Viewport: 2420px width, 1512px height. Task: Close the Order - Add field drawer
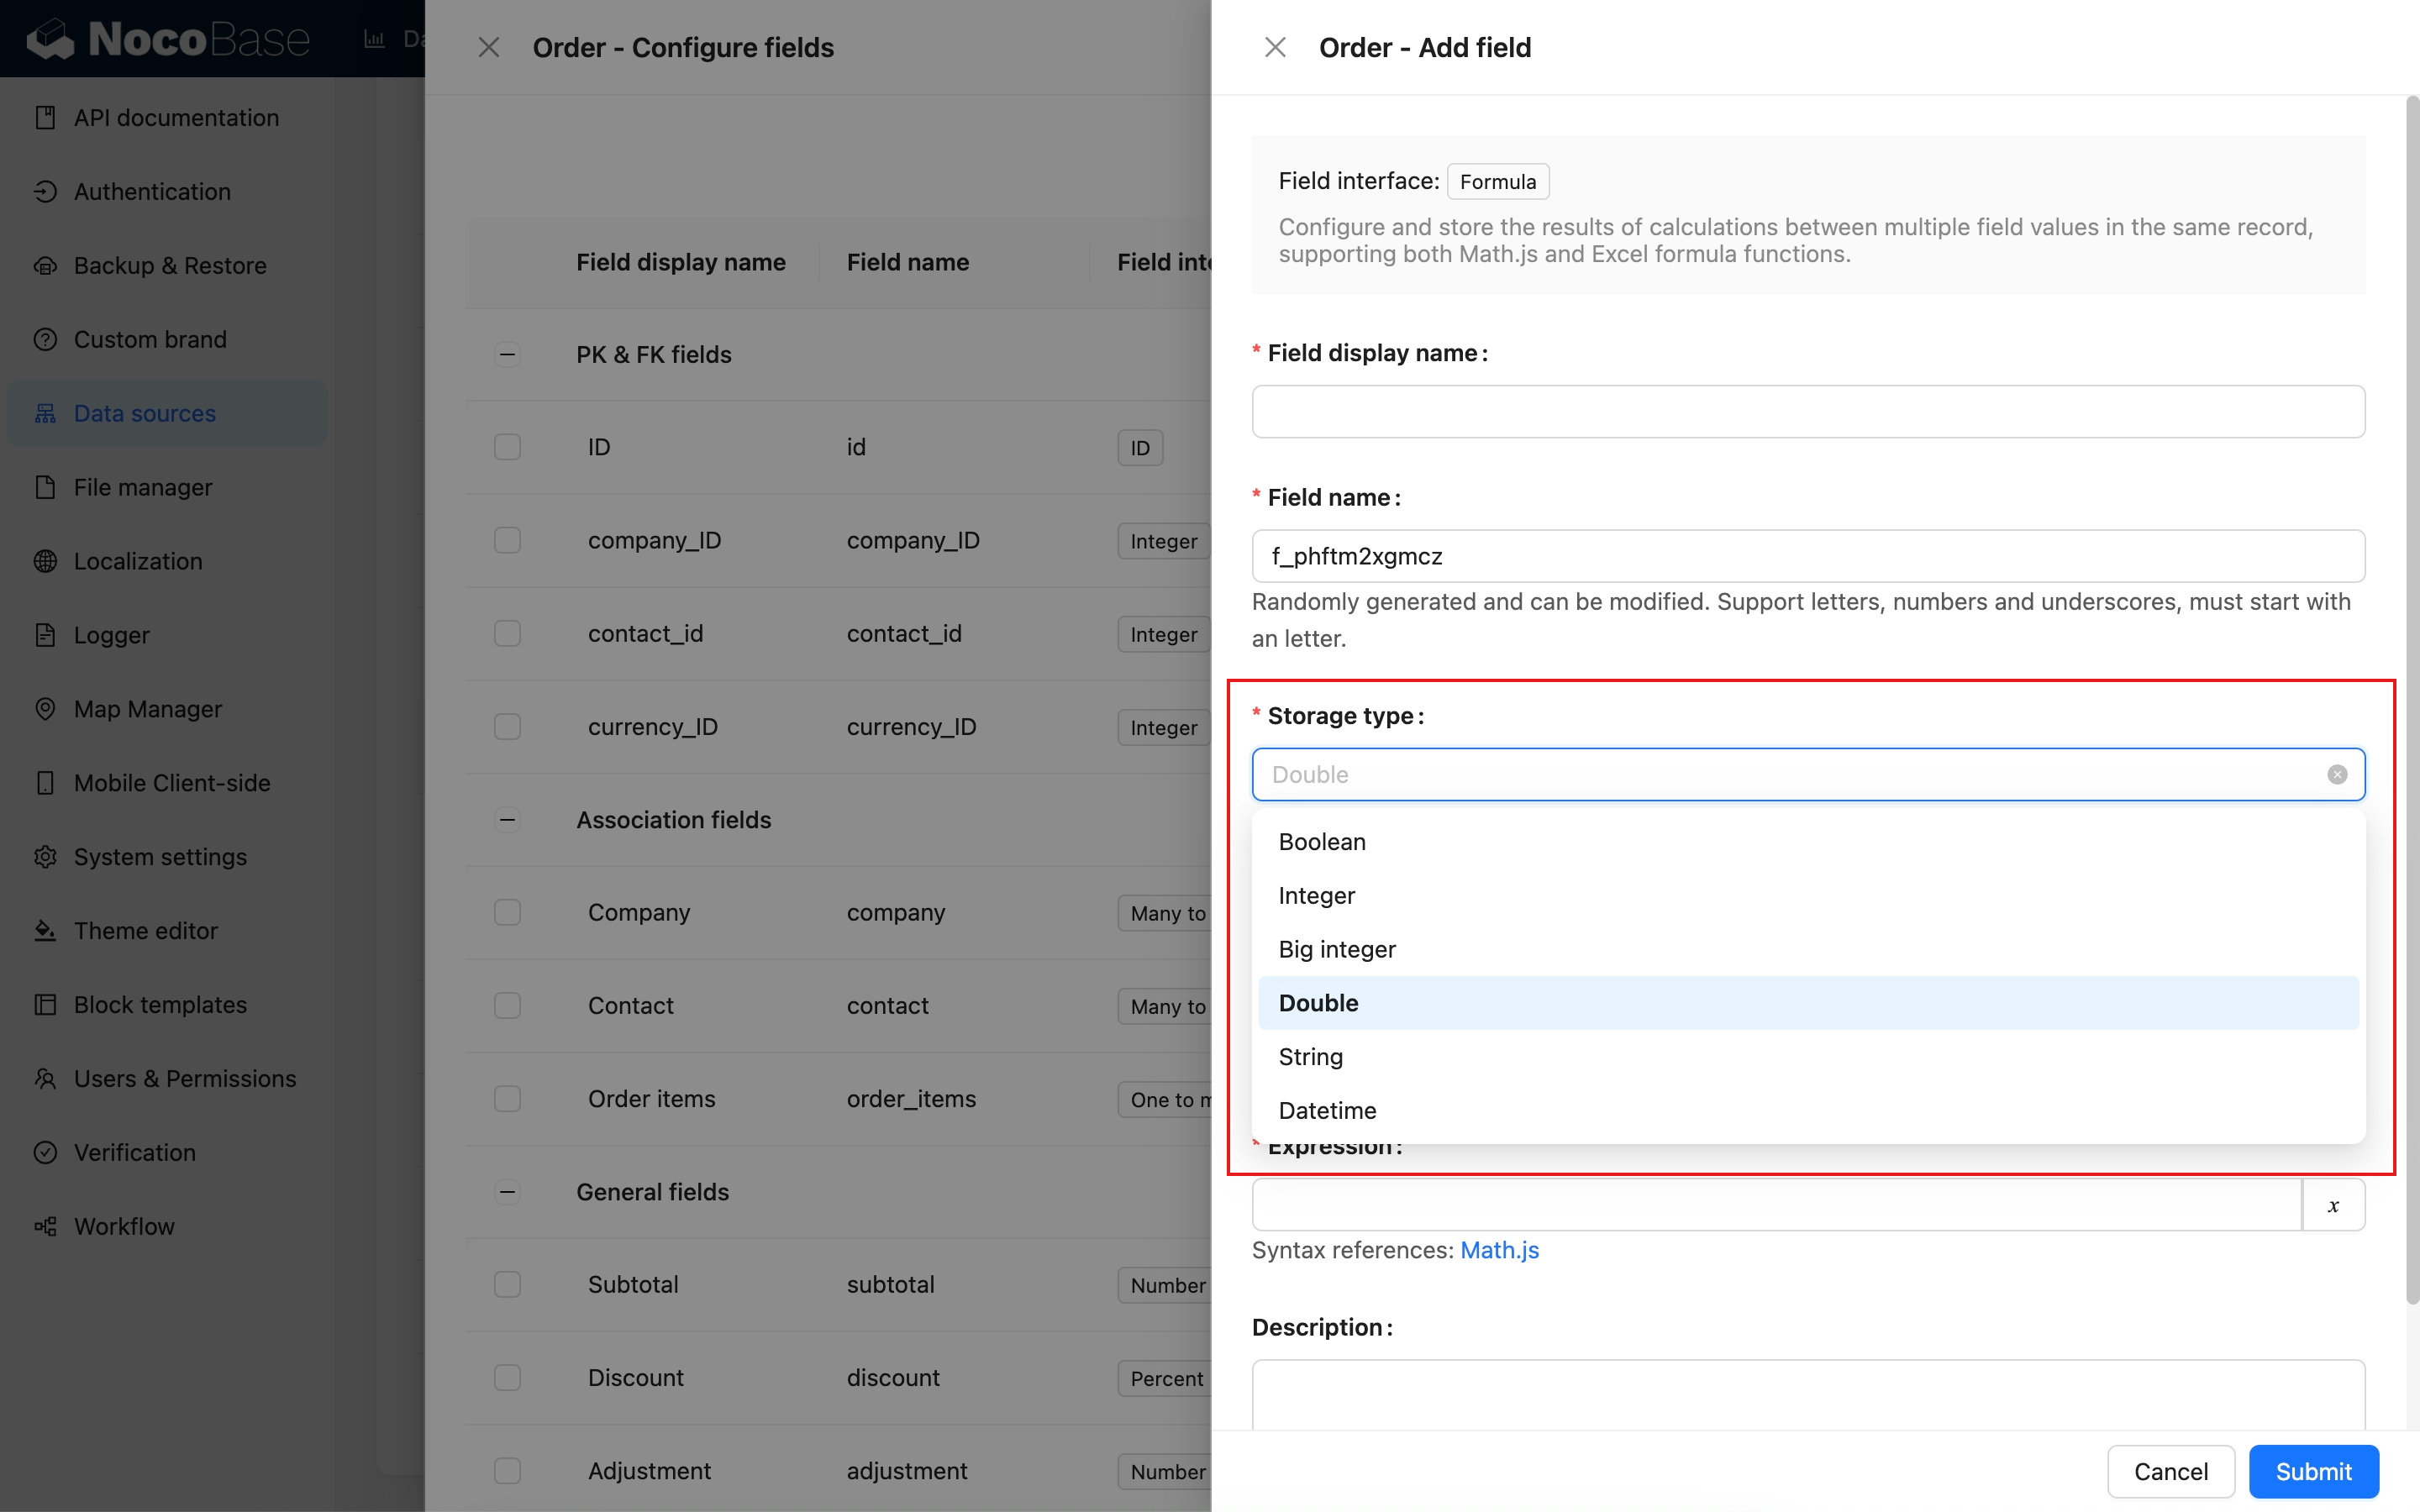coord(1275,47)
